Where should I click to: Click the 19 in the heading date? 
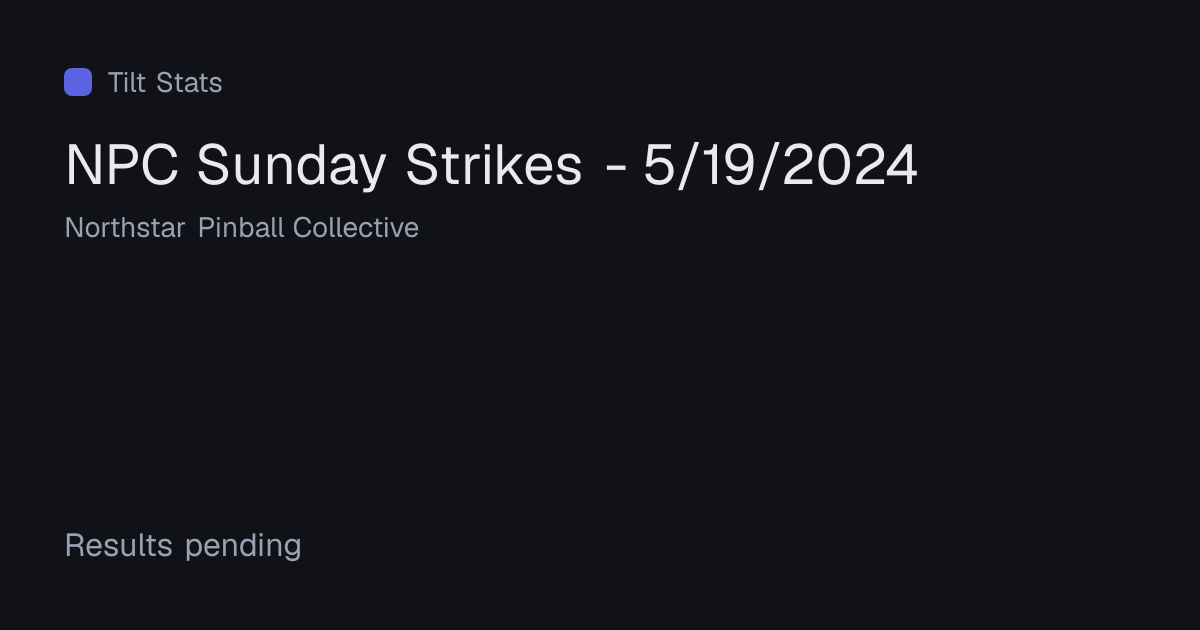click(729, 165)
